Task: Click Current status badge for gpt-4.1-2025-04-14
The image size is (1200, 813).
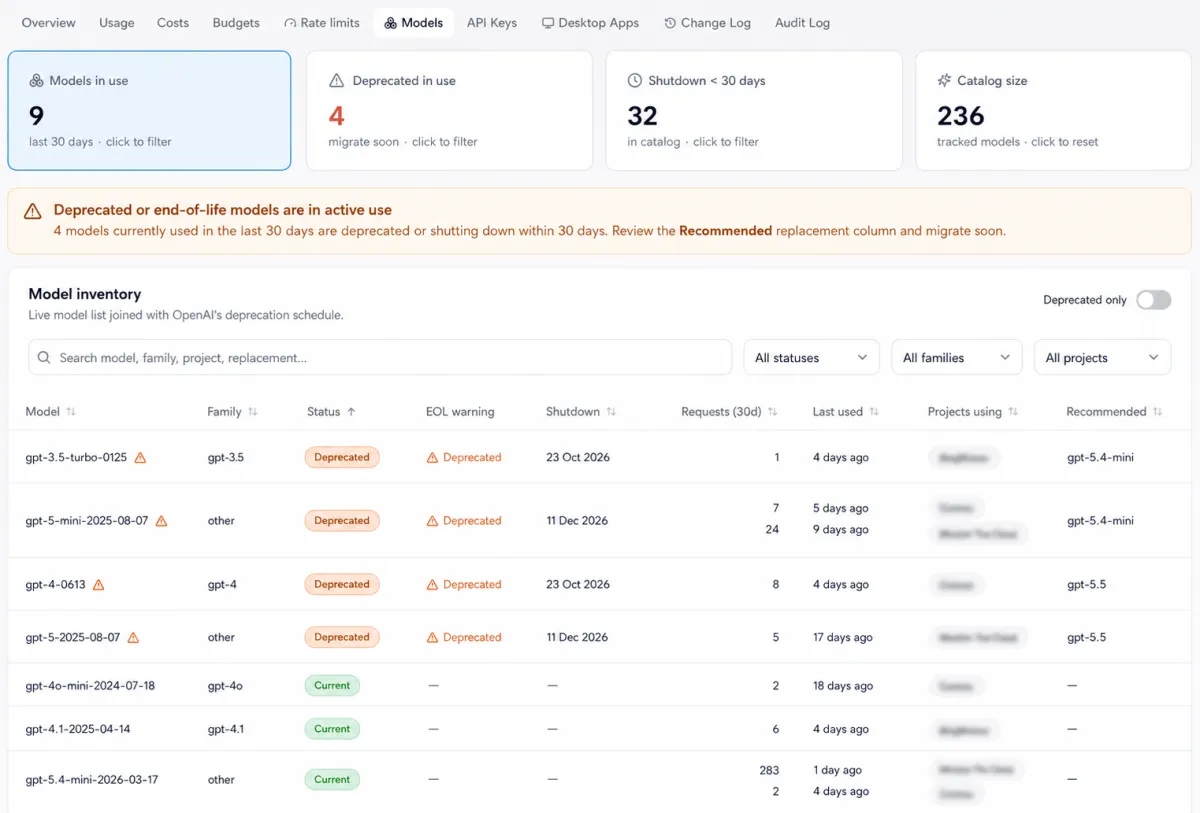Action: [332, 729]
